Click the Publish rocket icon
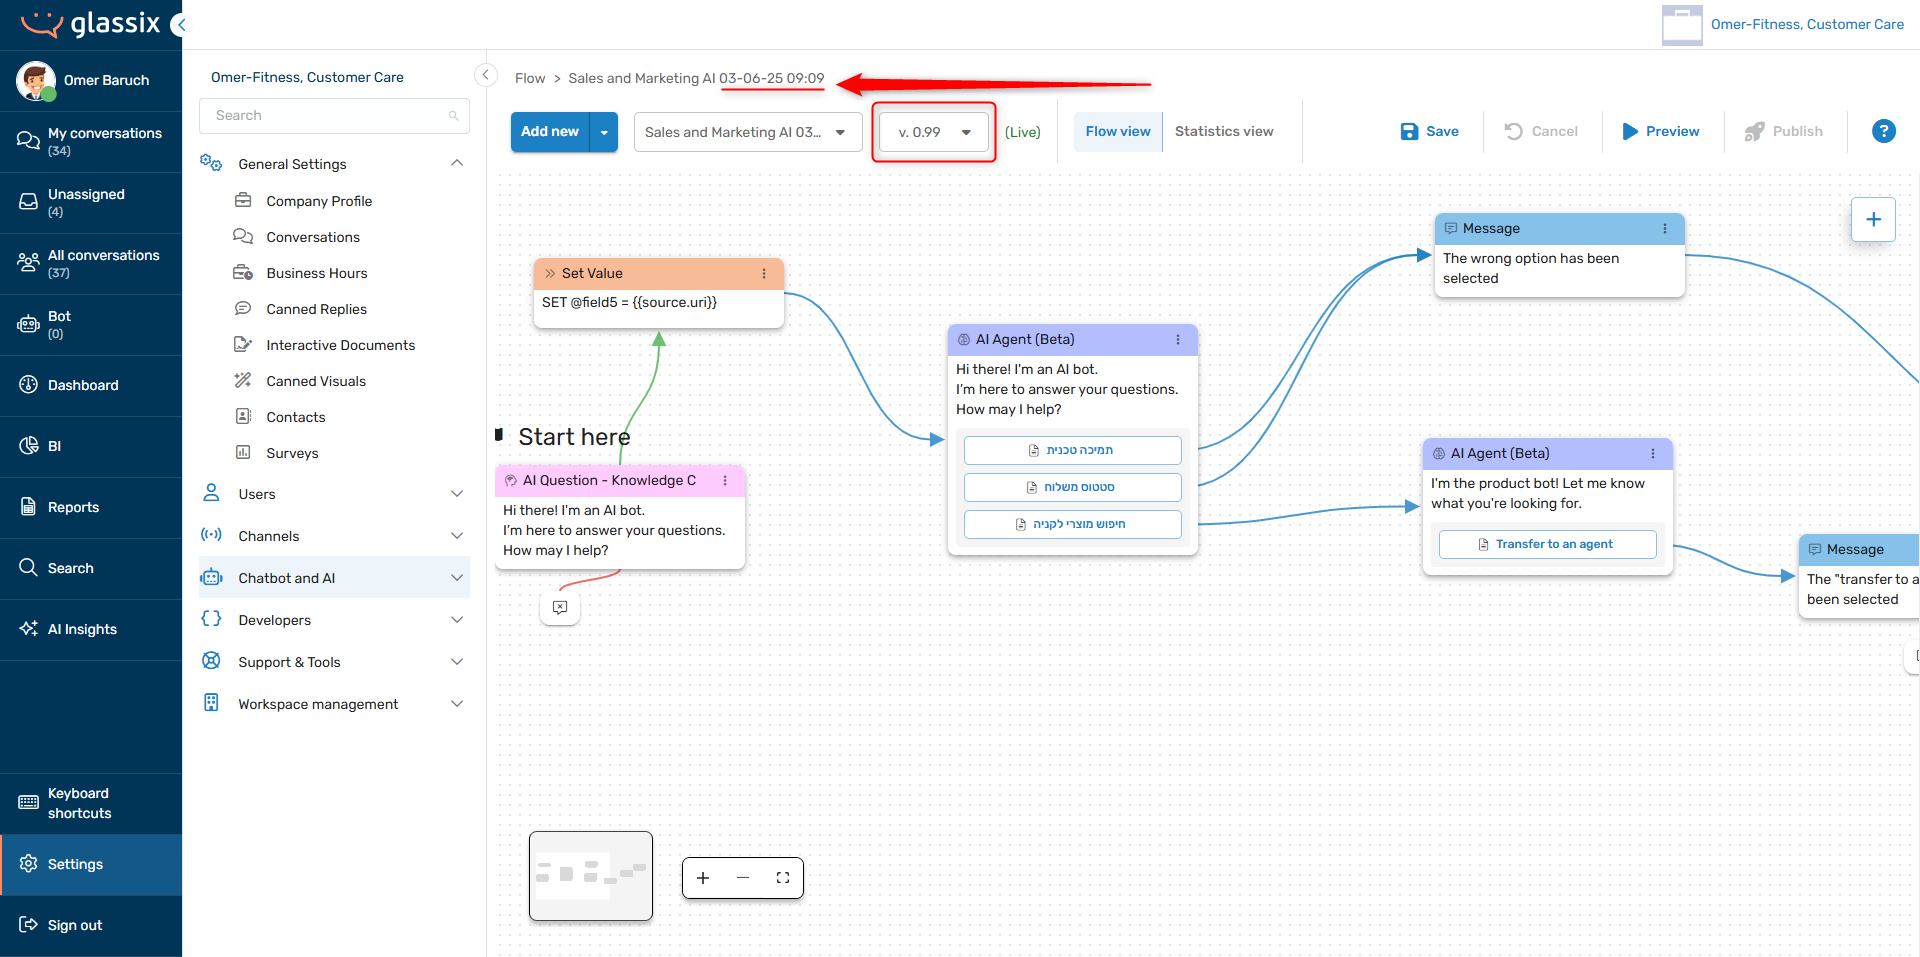The width and height of the screenshot is (1920, 957). click(x=1754, y=131)
